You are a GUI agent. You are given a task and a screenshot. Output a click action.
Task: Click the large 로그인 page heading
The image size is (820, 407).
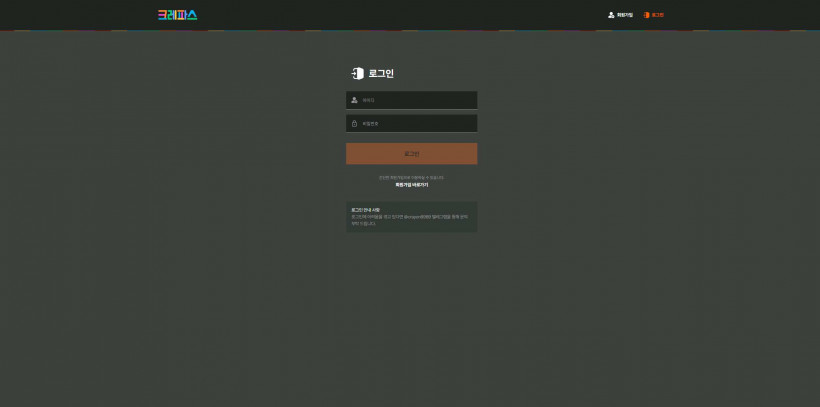[x=381, y=73]
